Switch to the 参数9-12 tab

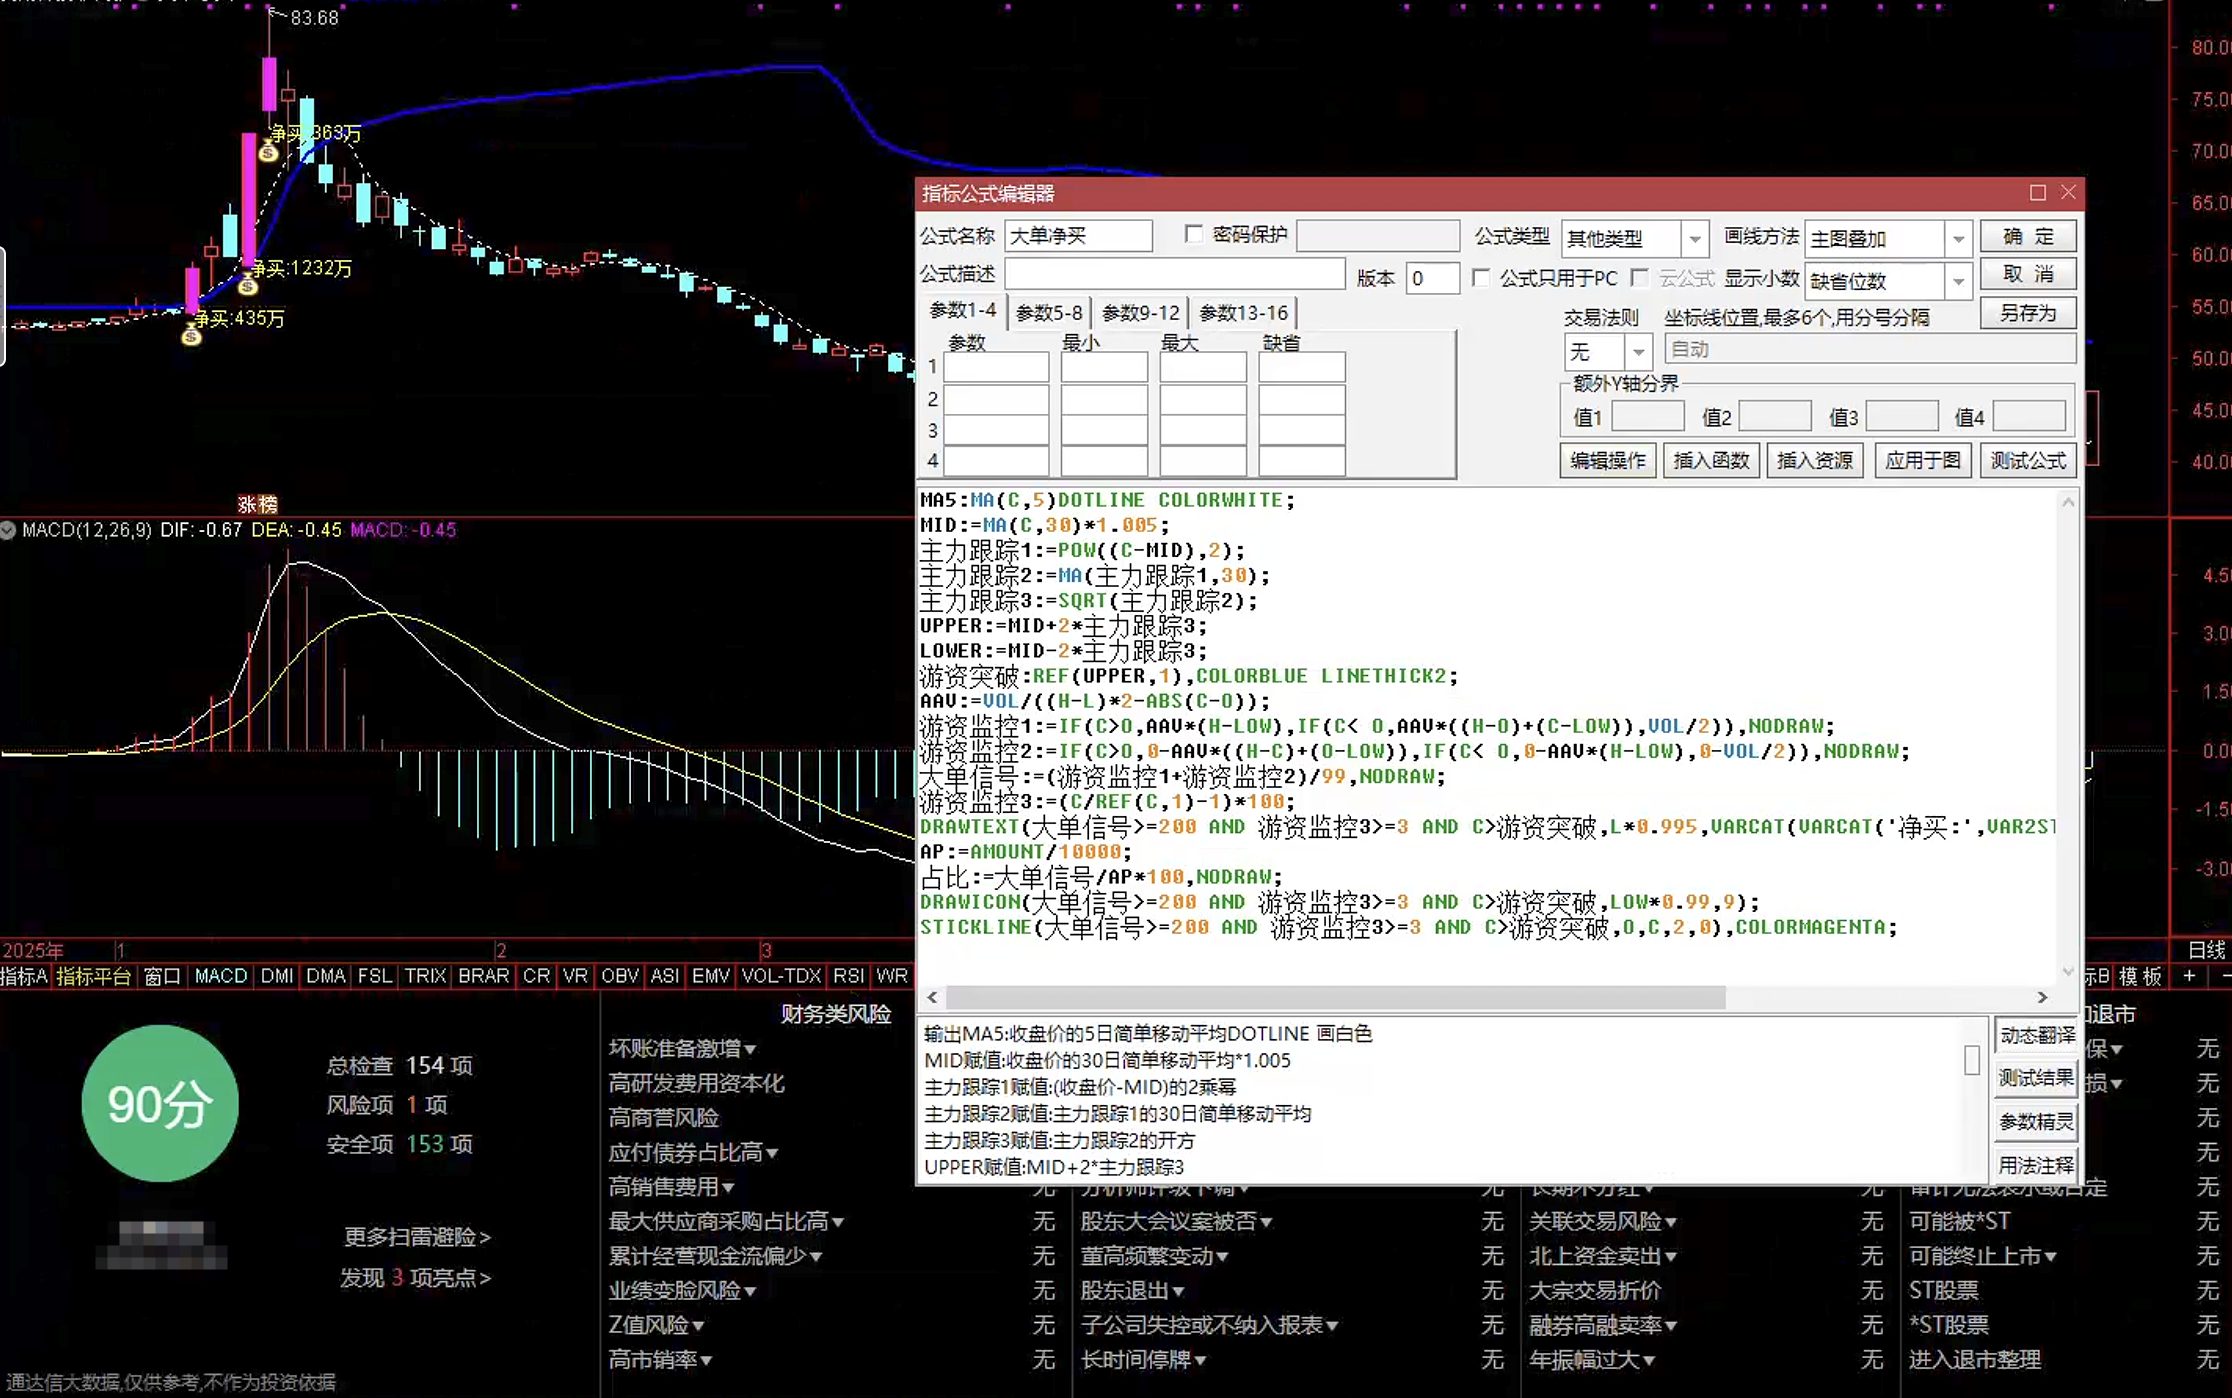point(1140,313)
